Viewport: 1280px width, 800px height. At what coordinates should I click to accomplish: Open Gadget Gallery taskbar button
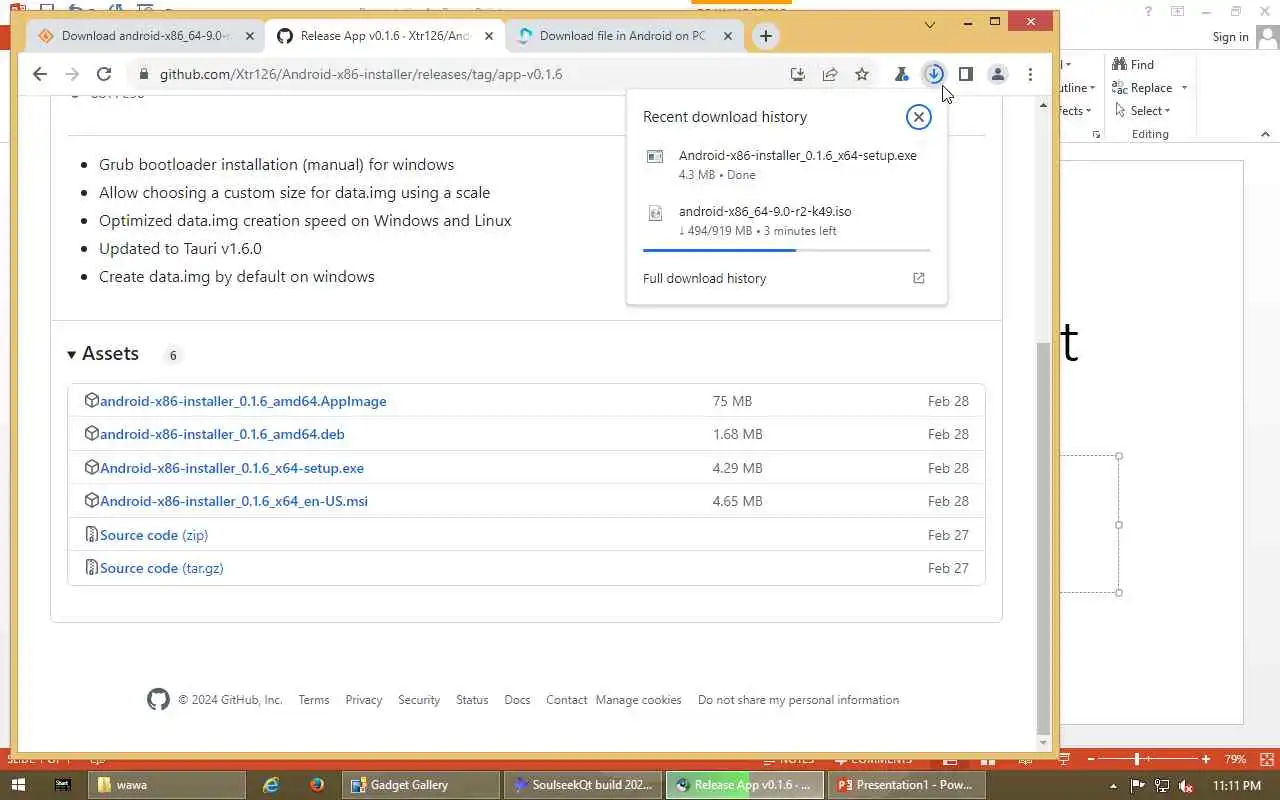[422, 785]
